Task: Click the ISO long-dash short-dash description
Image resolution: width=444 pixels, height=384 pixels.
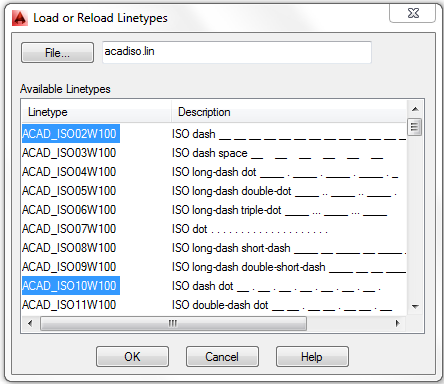Action: coord(289,248)
